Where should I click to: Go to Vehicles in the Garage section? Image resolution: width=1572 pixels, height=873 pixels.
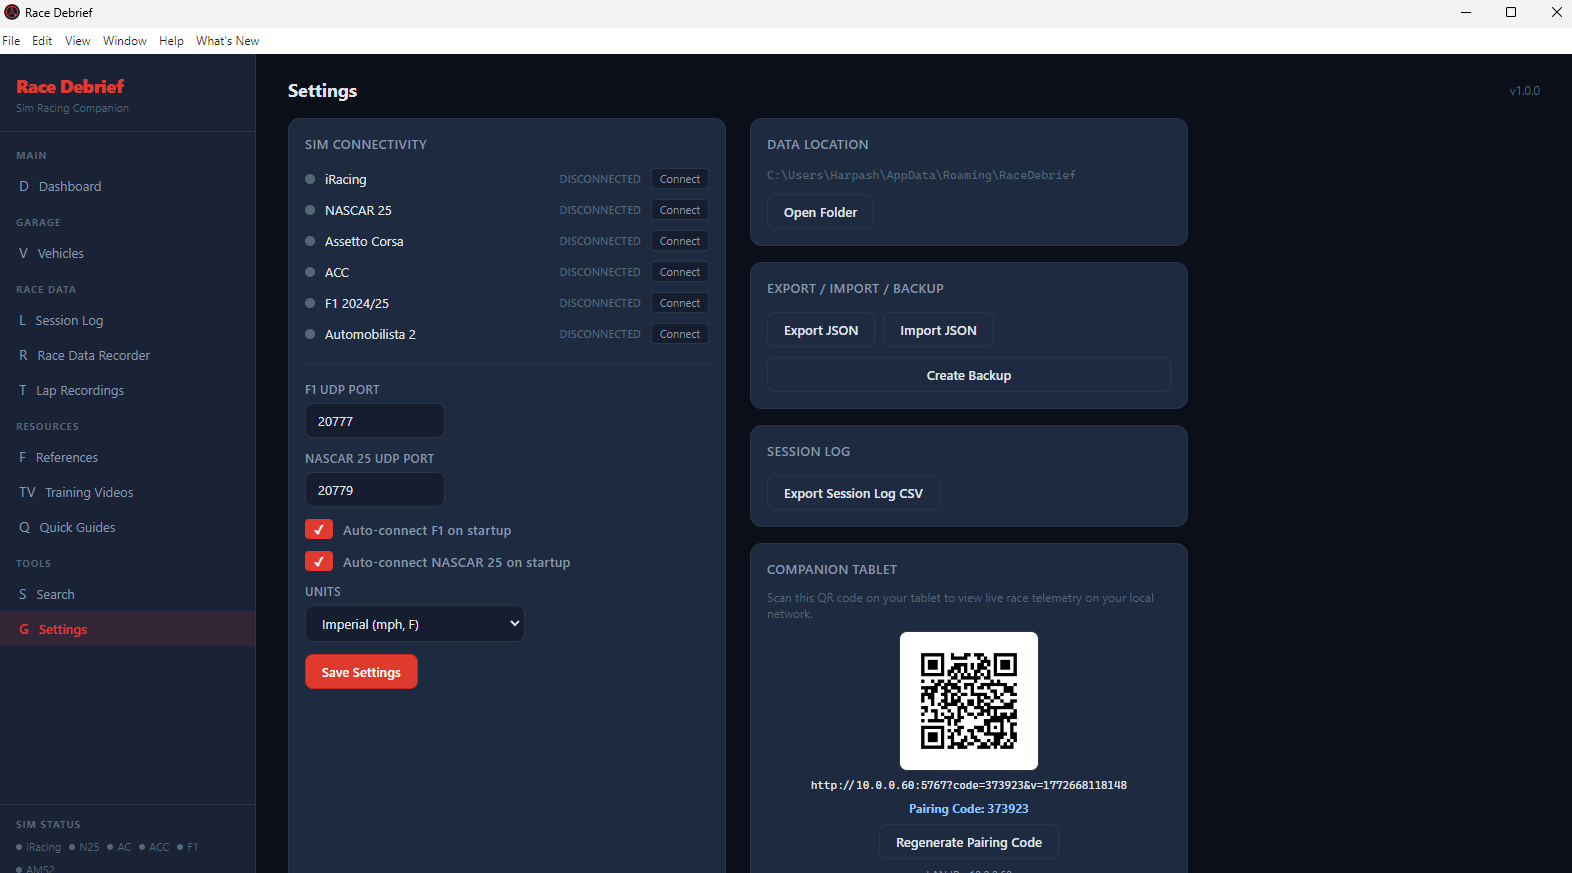(127, 253)
